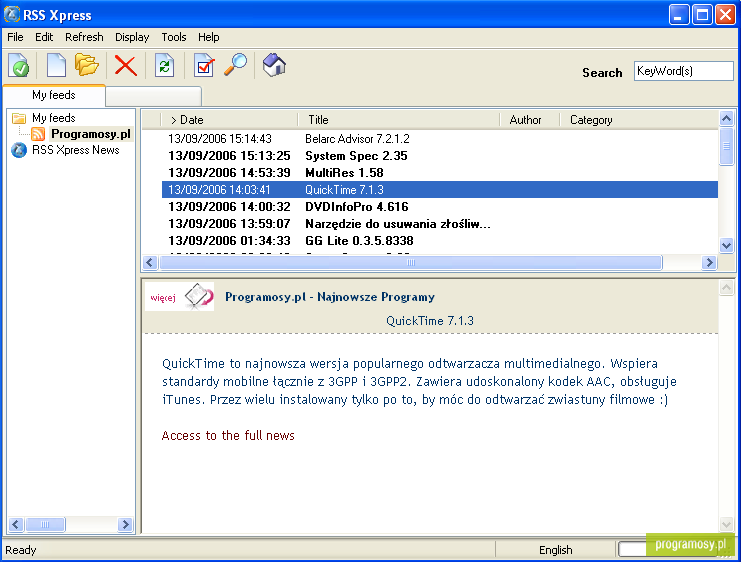
Task: Click the feed tree horizontal scrollbar thumb
Action: point(45,524)
